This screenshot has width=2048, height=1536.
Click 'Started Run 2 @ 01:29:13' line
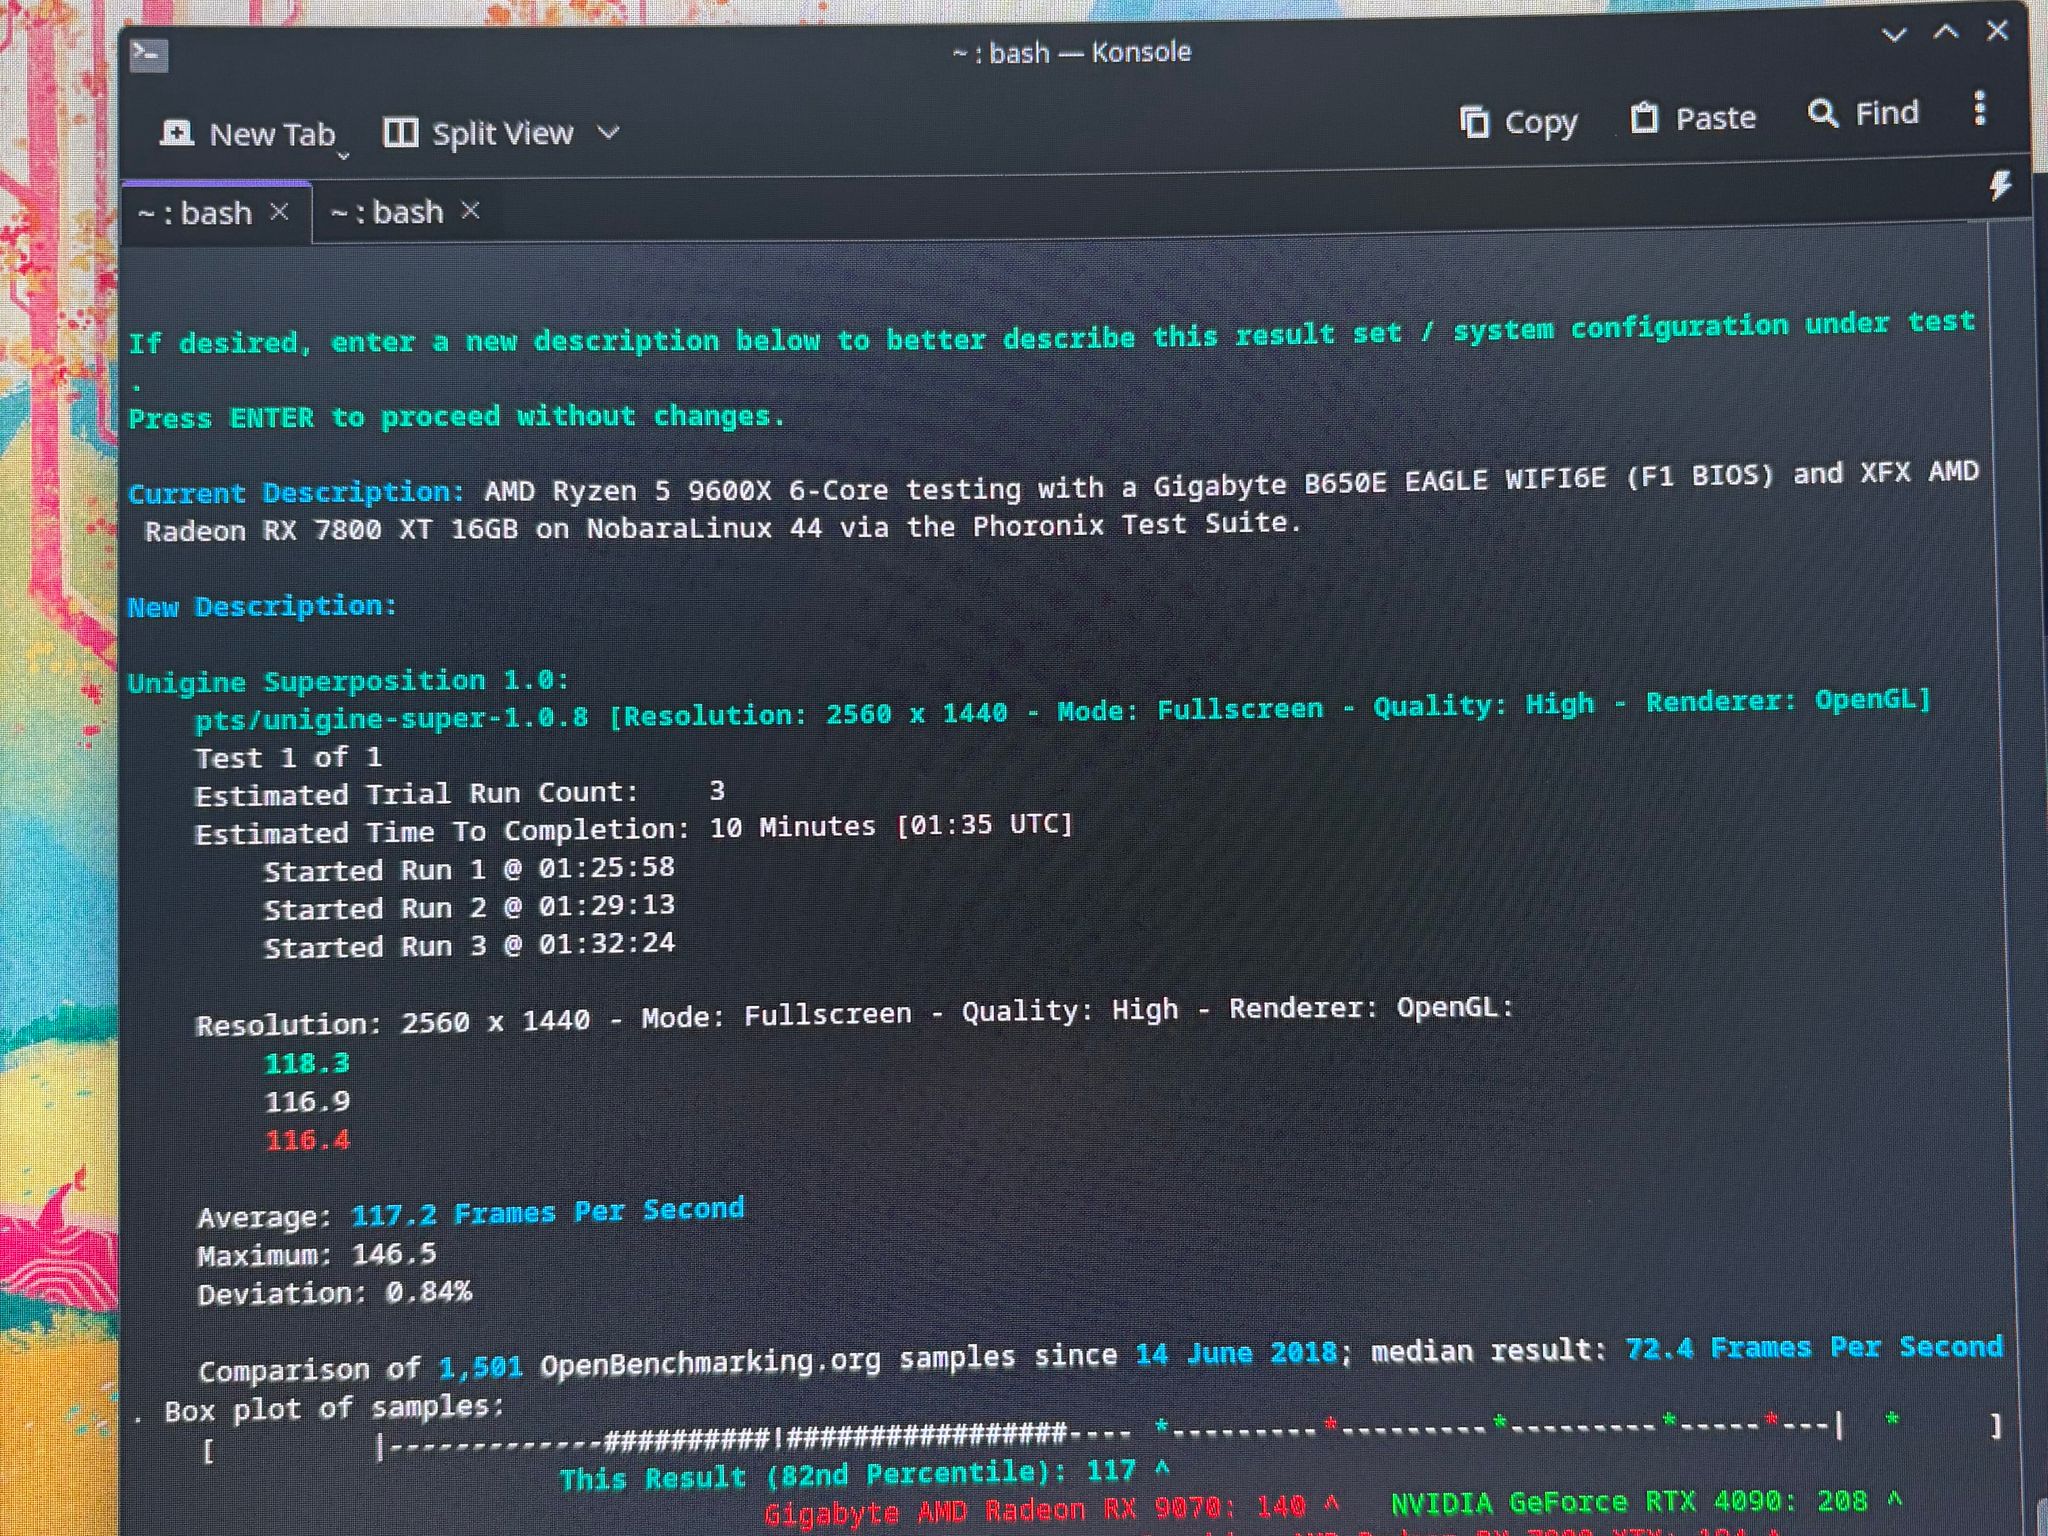pyautogui.click(x=469, y=907)
